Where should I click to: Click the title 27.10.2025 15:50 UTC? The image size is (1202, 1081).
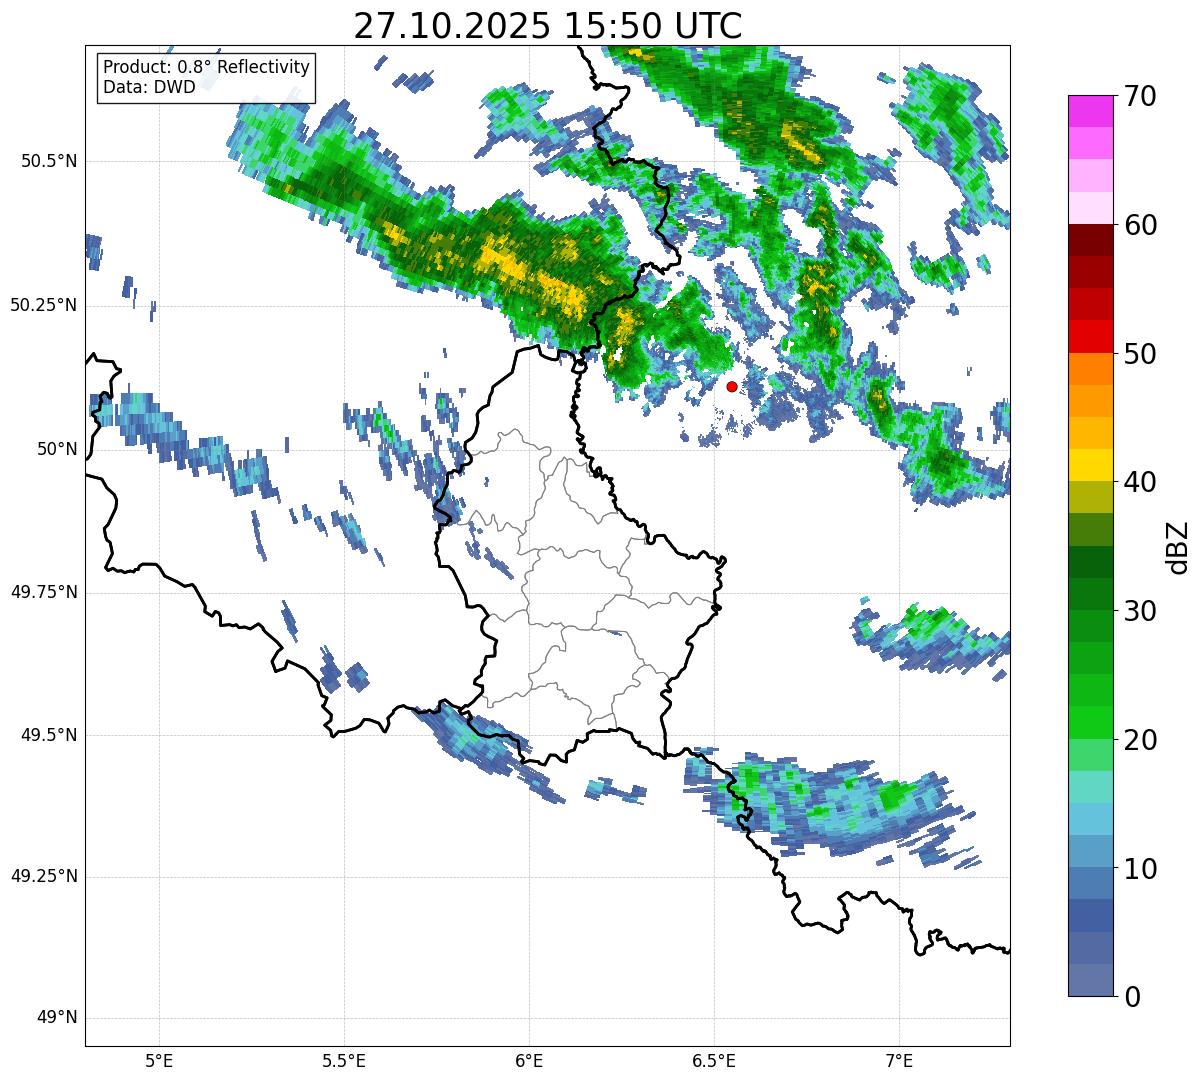pyautogui.click(x=548, y=26)
